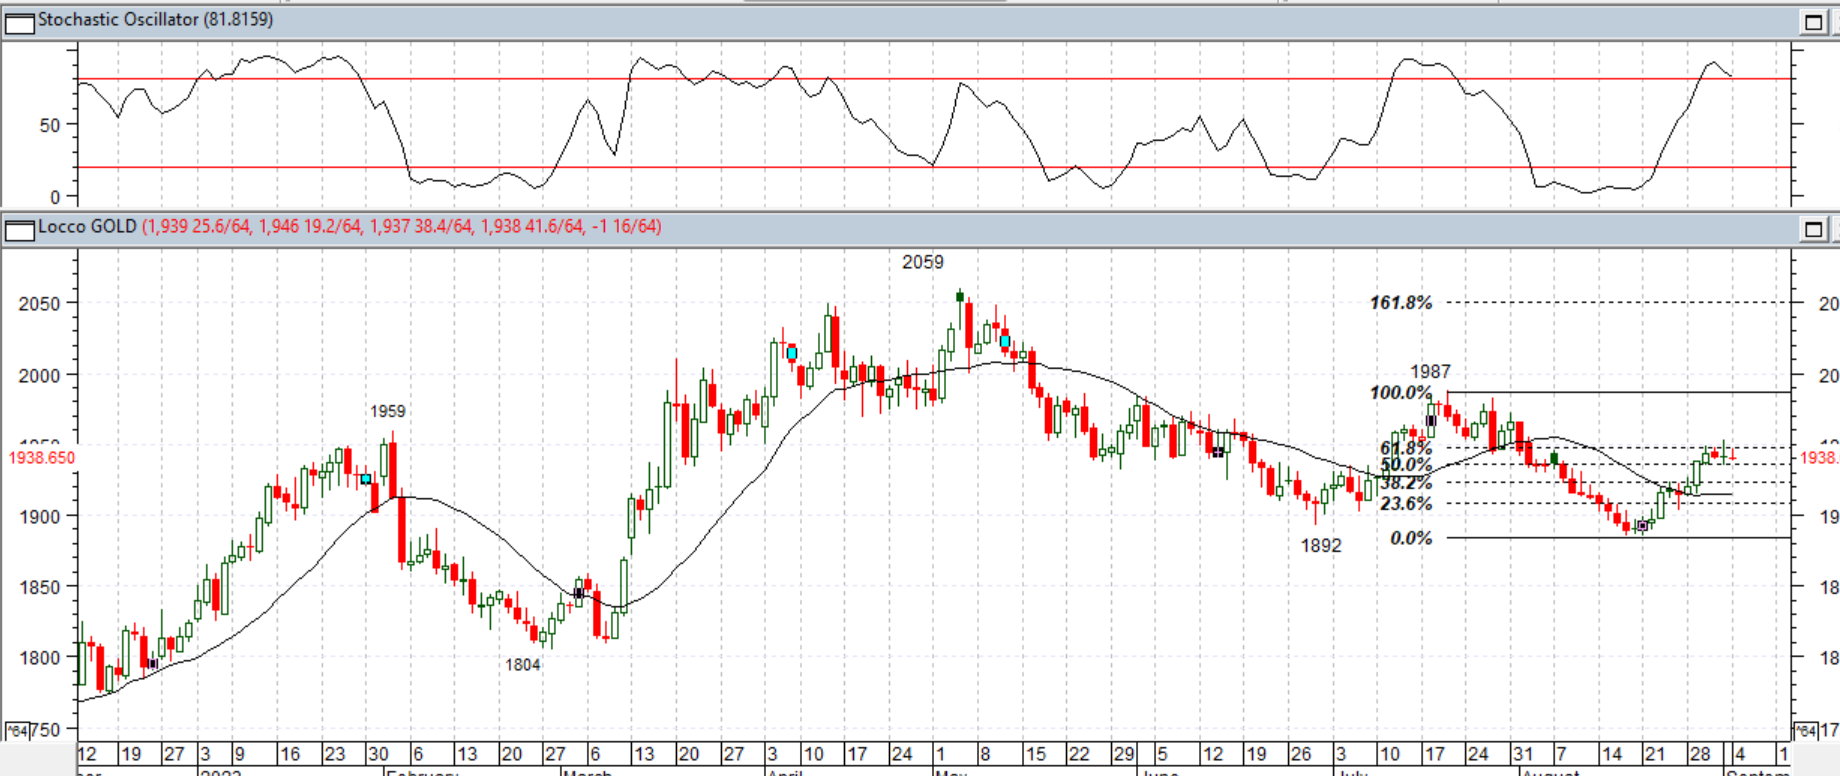Click date 16 on the time axis
This screenshot has width=1840, height=776.
click(289, 754)
